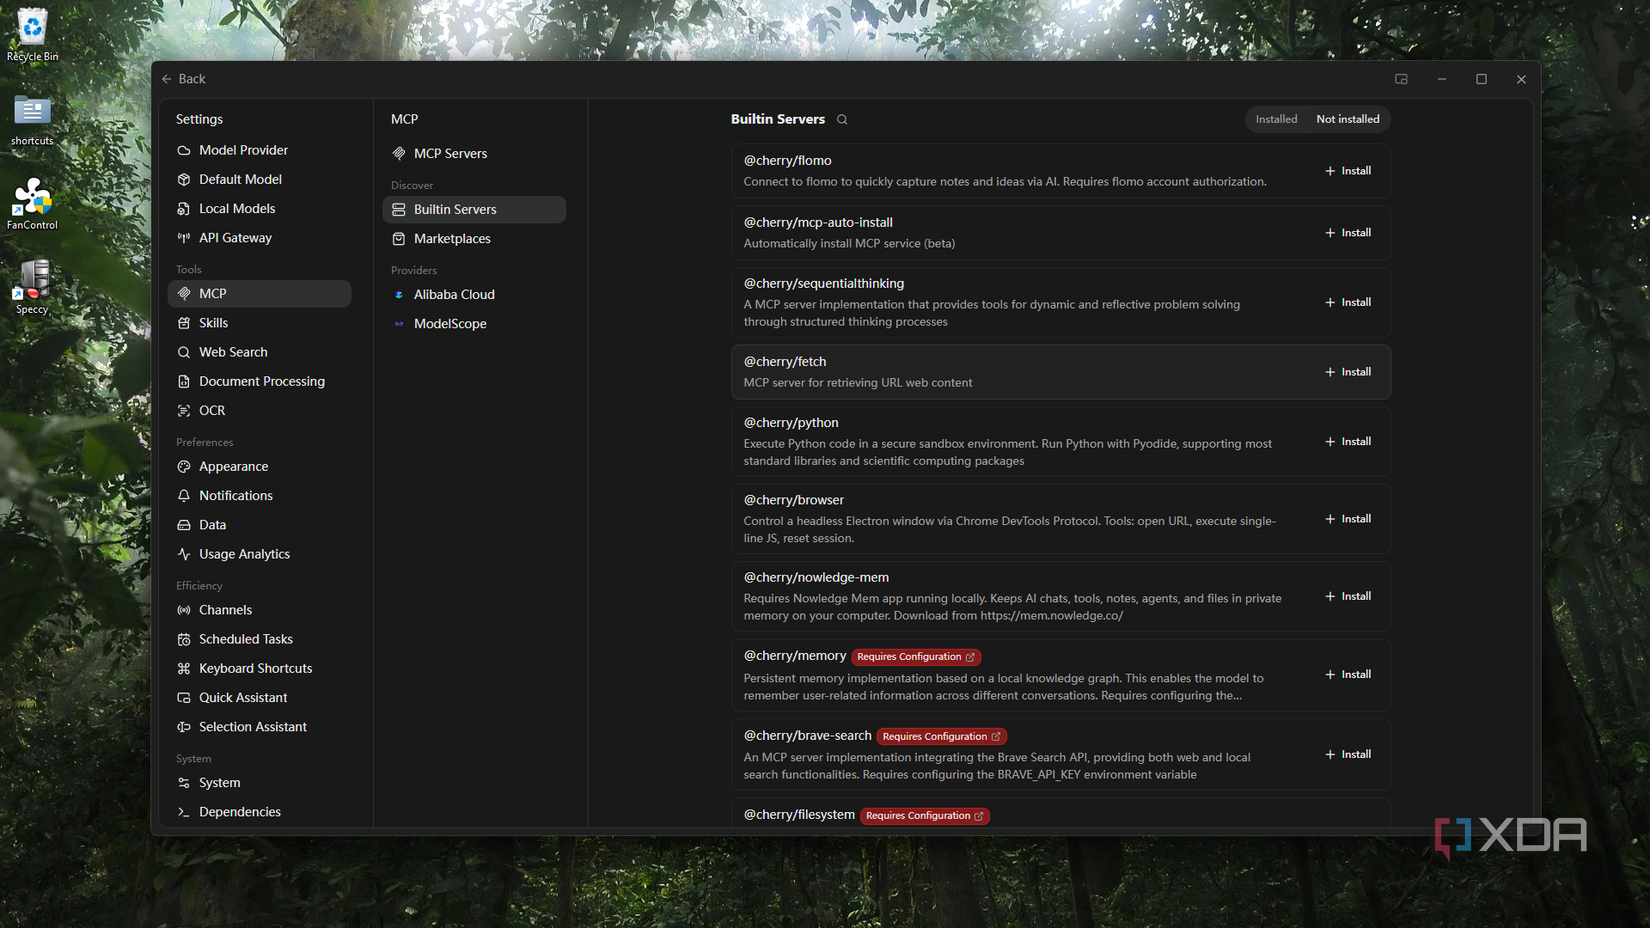1650x928 pixels.
Task: Open Usage Analytics page
Action: [259, 554]
